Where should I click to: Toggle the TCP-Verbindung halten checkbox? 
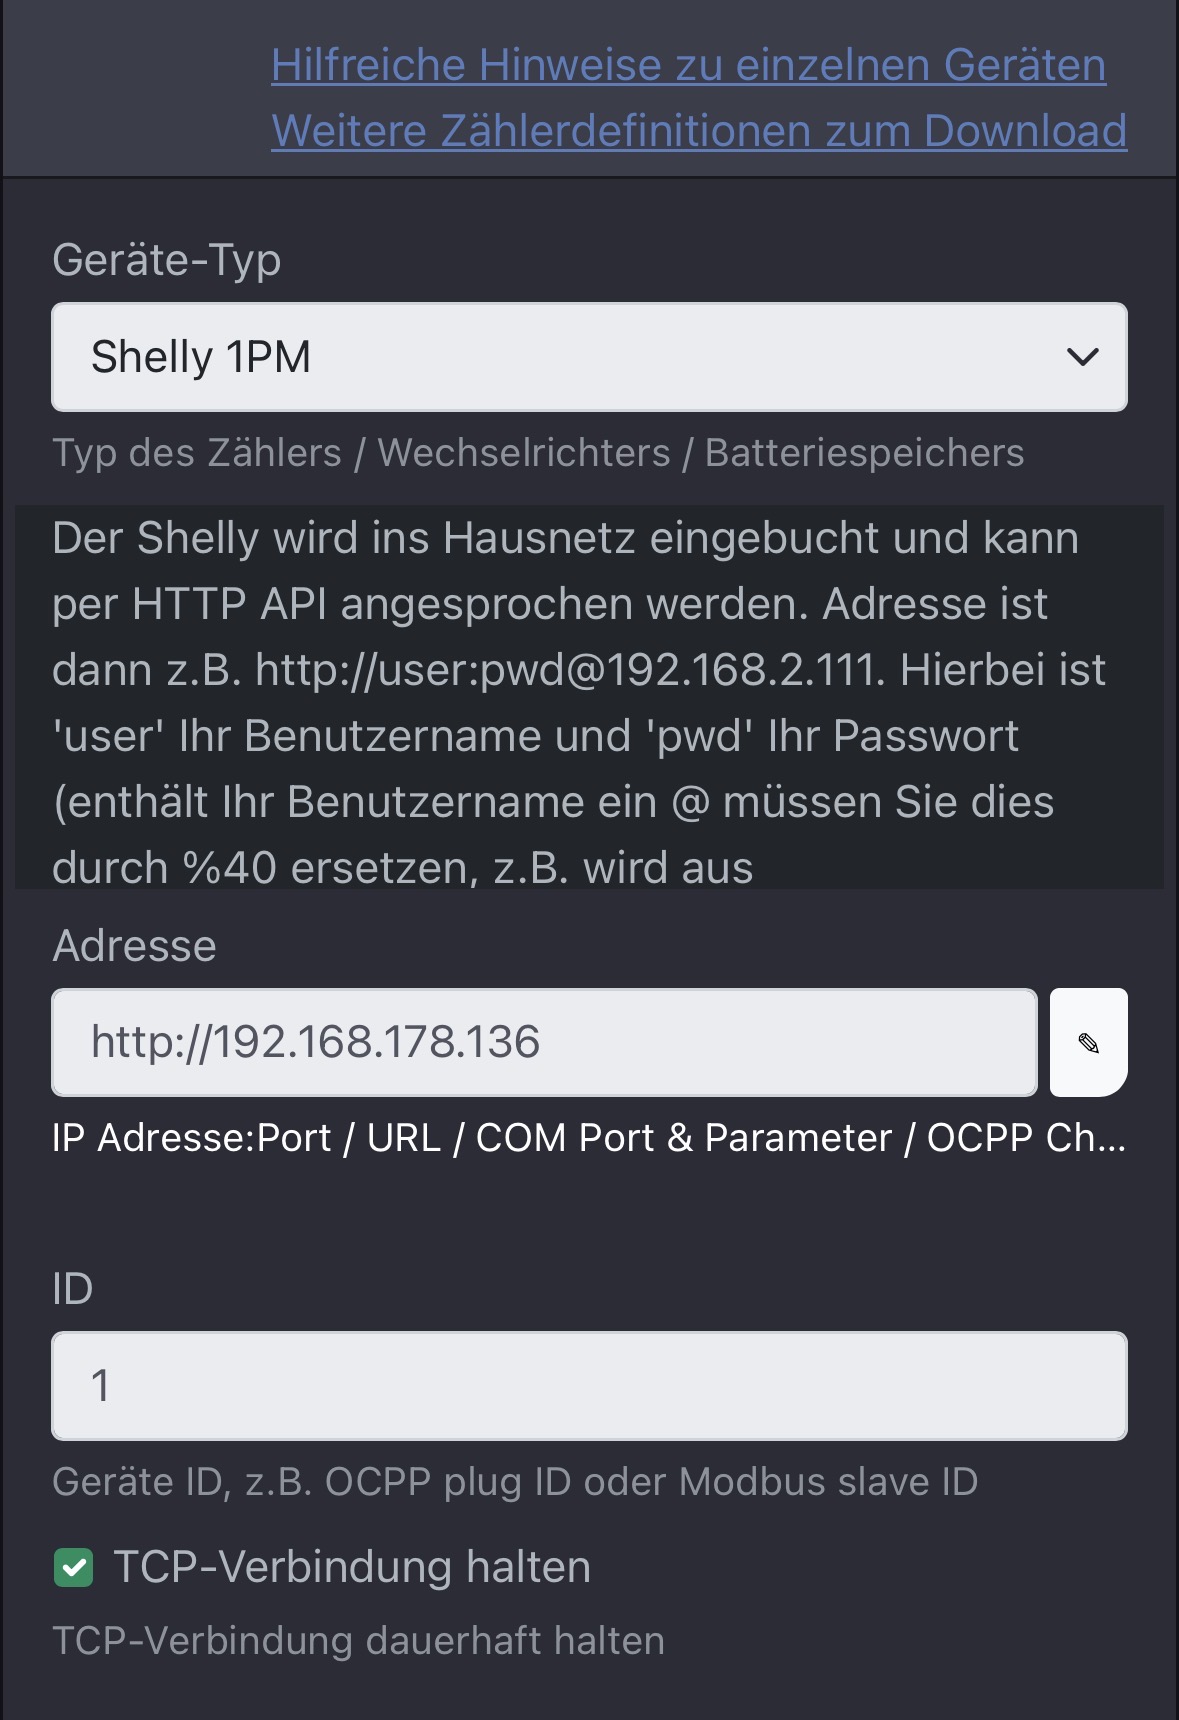[x=73, y=1567]
